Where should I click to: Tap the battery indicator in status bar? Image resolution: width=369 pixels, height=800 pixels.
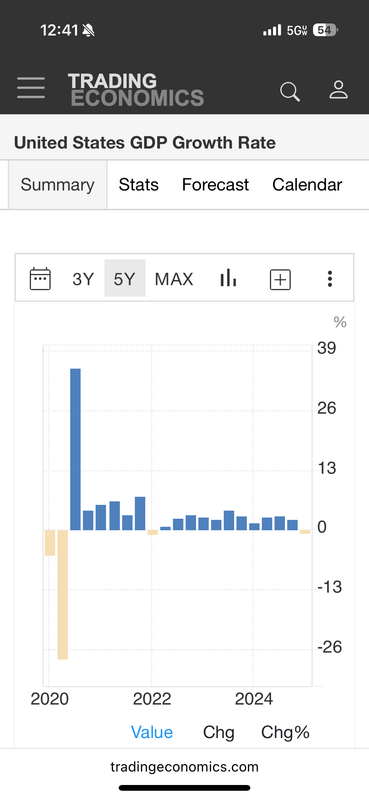326,31
